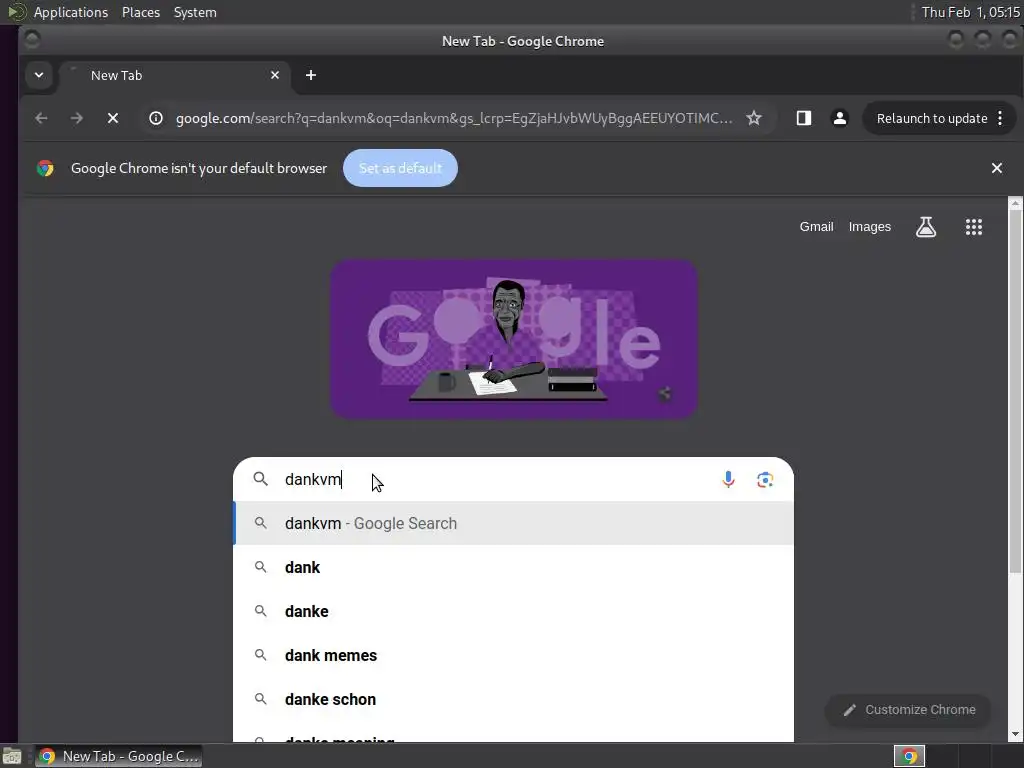The image size is (1024, 768).
Task: Select 'dank memes' suggestion
Action: (x=514, y=655)
